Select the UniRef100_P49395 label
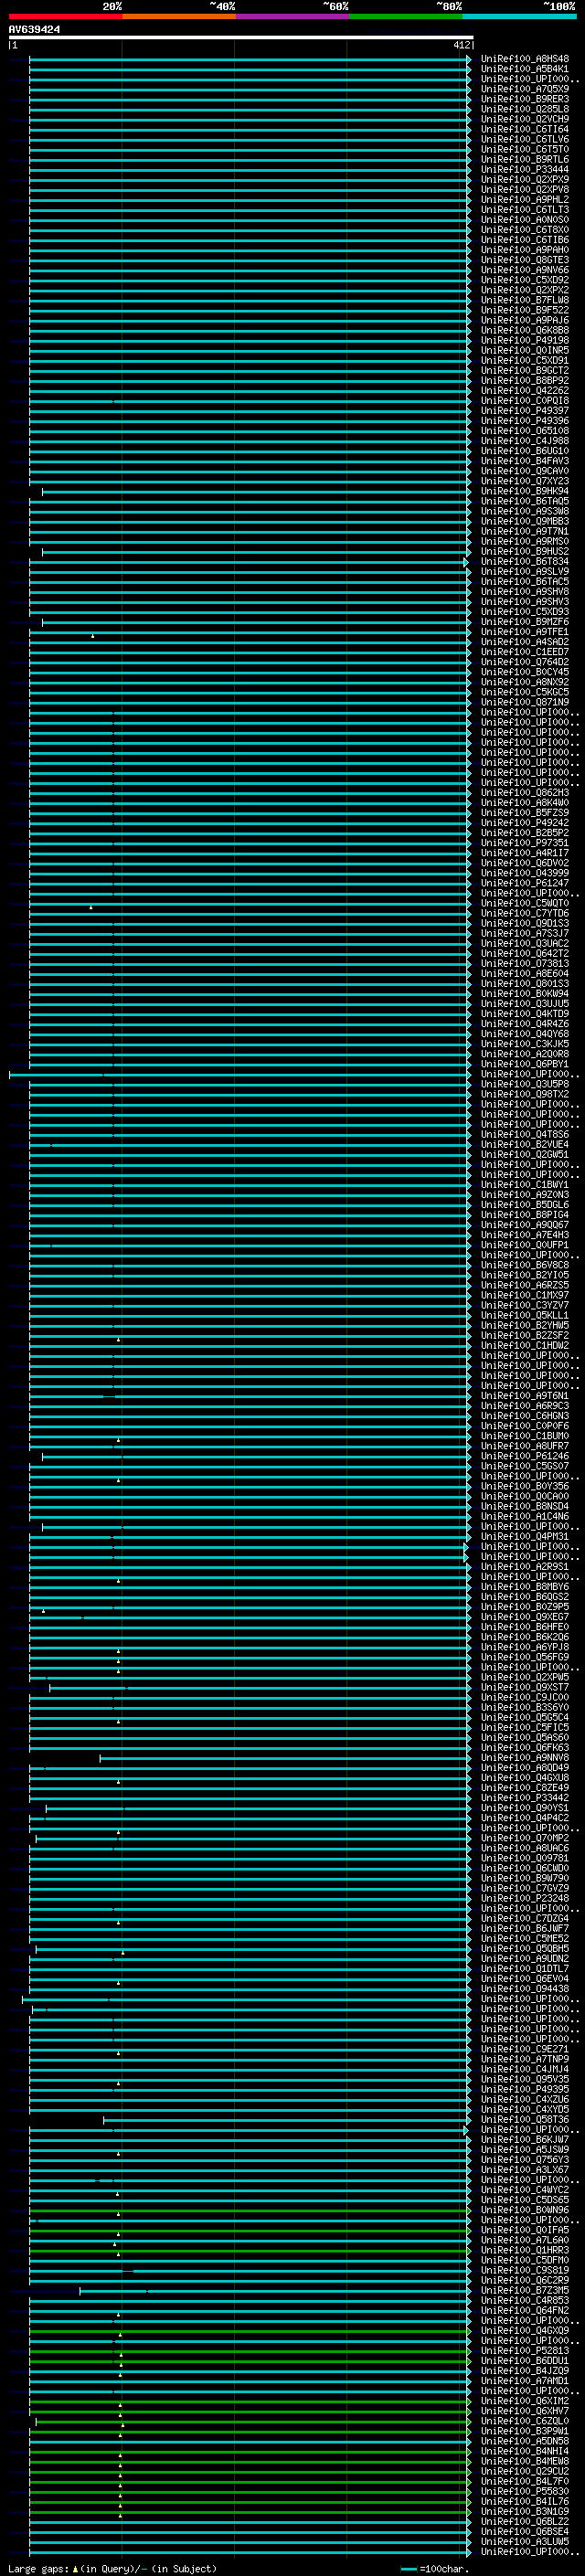 point(525,2089)
